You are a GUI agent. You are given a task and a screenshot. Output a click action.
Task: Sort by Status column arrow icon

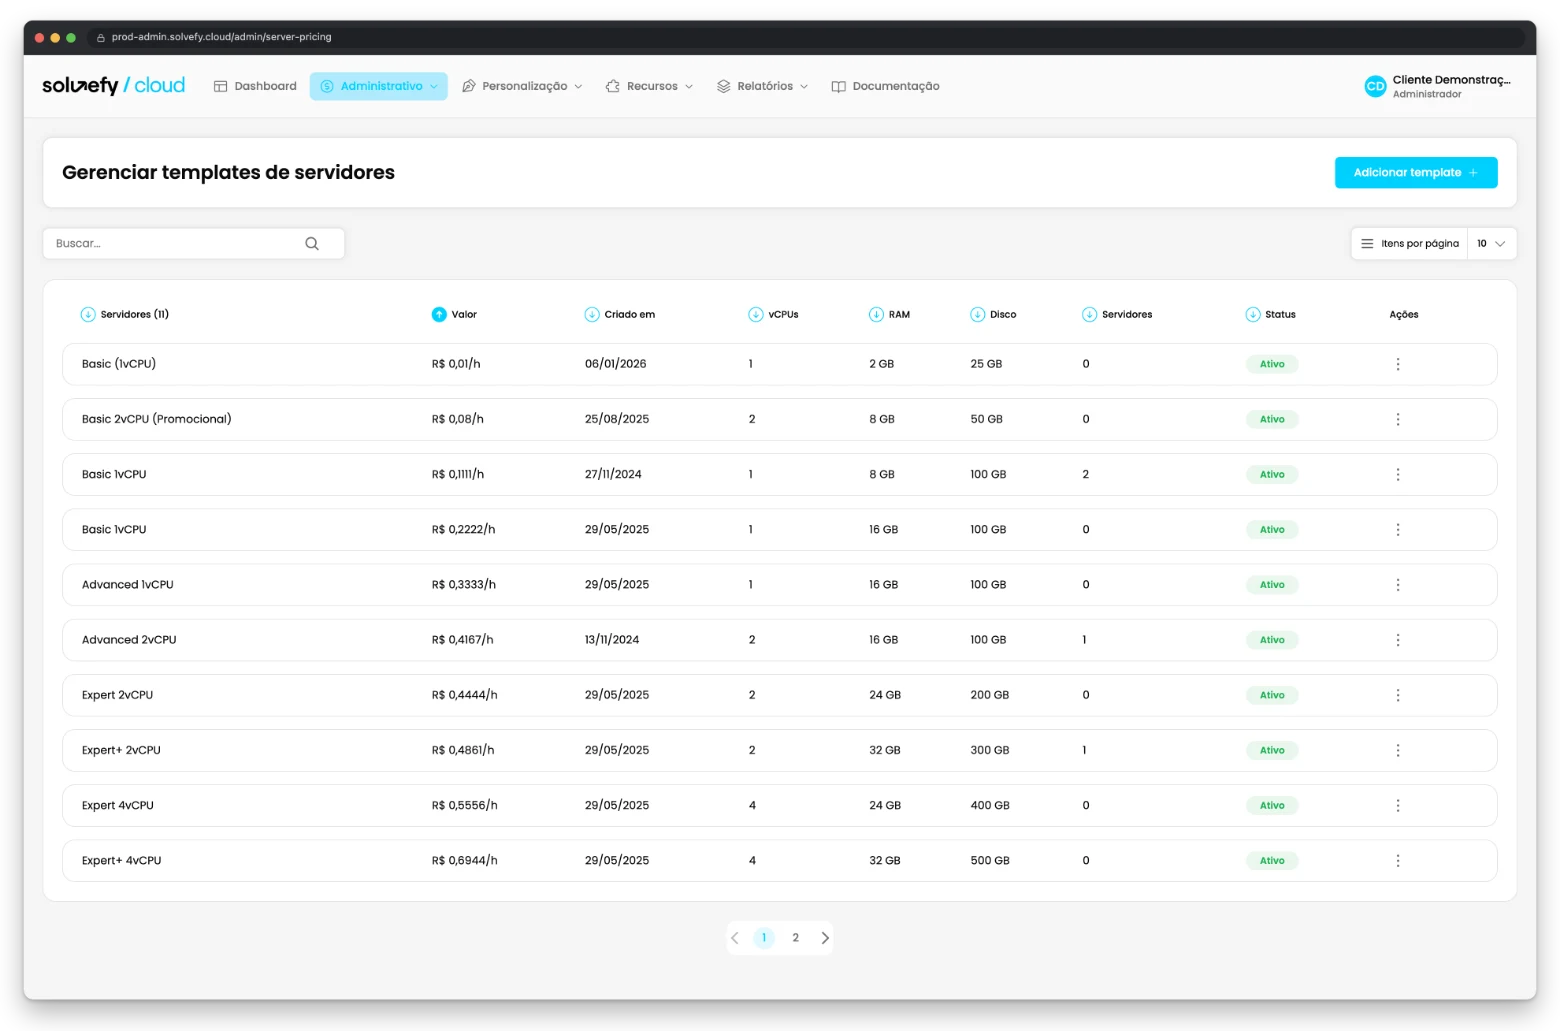(x=1253, y=314)
